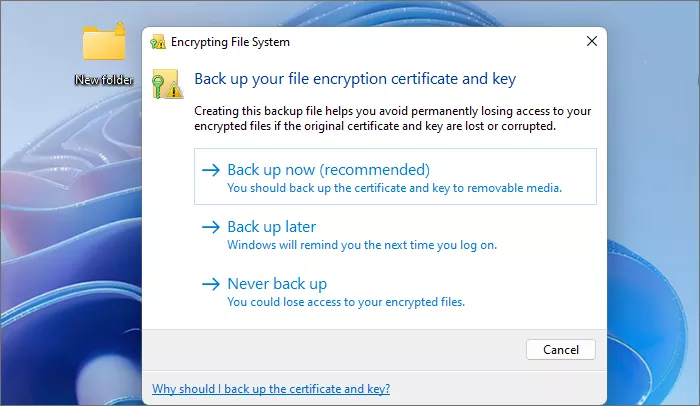Click the small key icon in title bar
This screenshot has height=406, width=700.
pyautogui.click(x=158, y=42)
